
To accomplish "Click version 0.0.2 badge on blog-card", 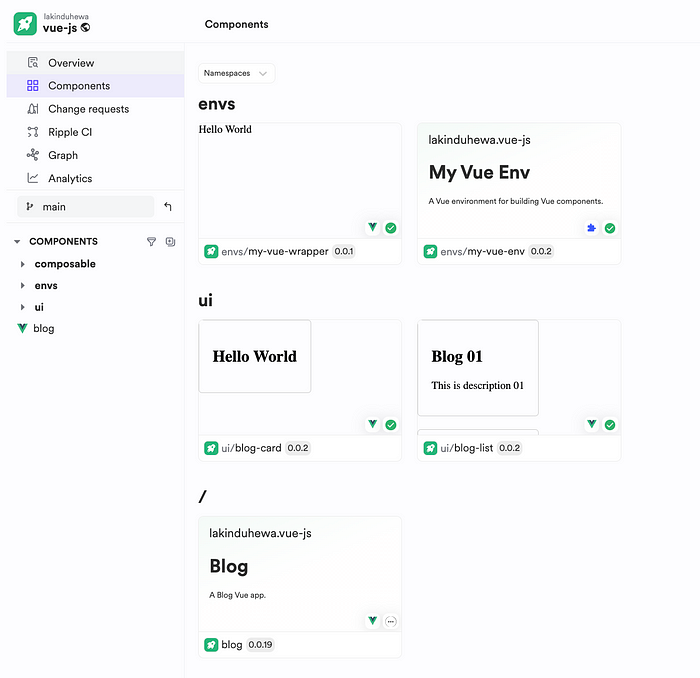I will [298, 448].
